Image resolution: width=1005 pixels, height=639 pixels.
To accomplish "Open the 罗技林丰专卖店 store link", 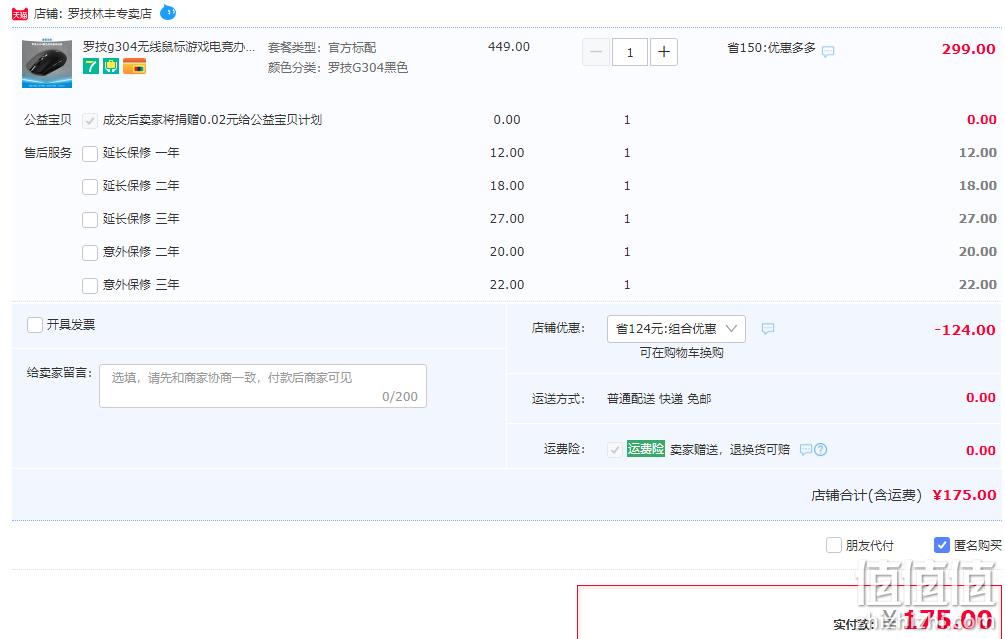I will click(x=110, y=13).
